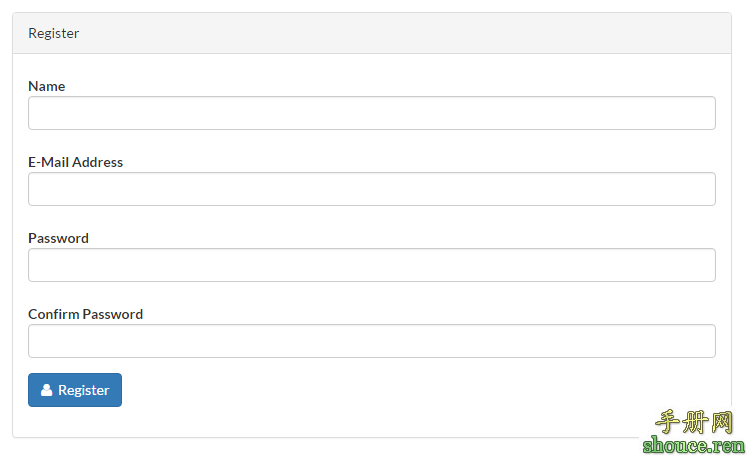This screenshot has width=747, height=456.
Task: Click the "Register" text on the blue button
Action: tap(84, 391)
